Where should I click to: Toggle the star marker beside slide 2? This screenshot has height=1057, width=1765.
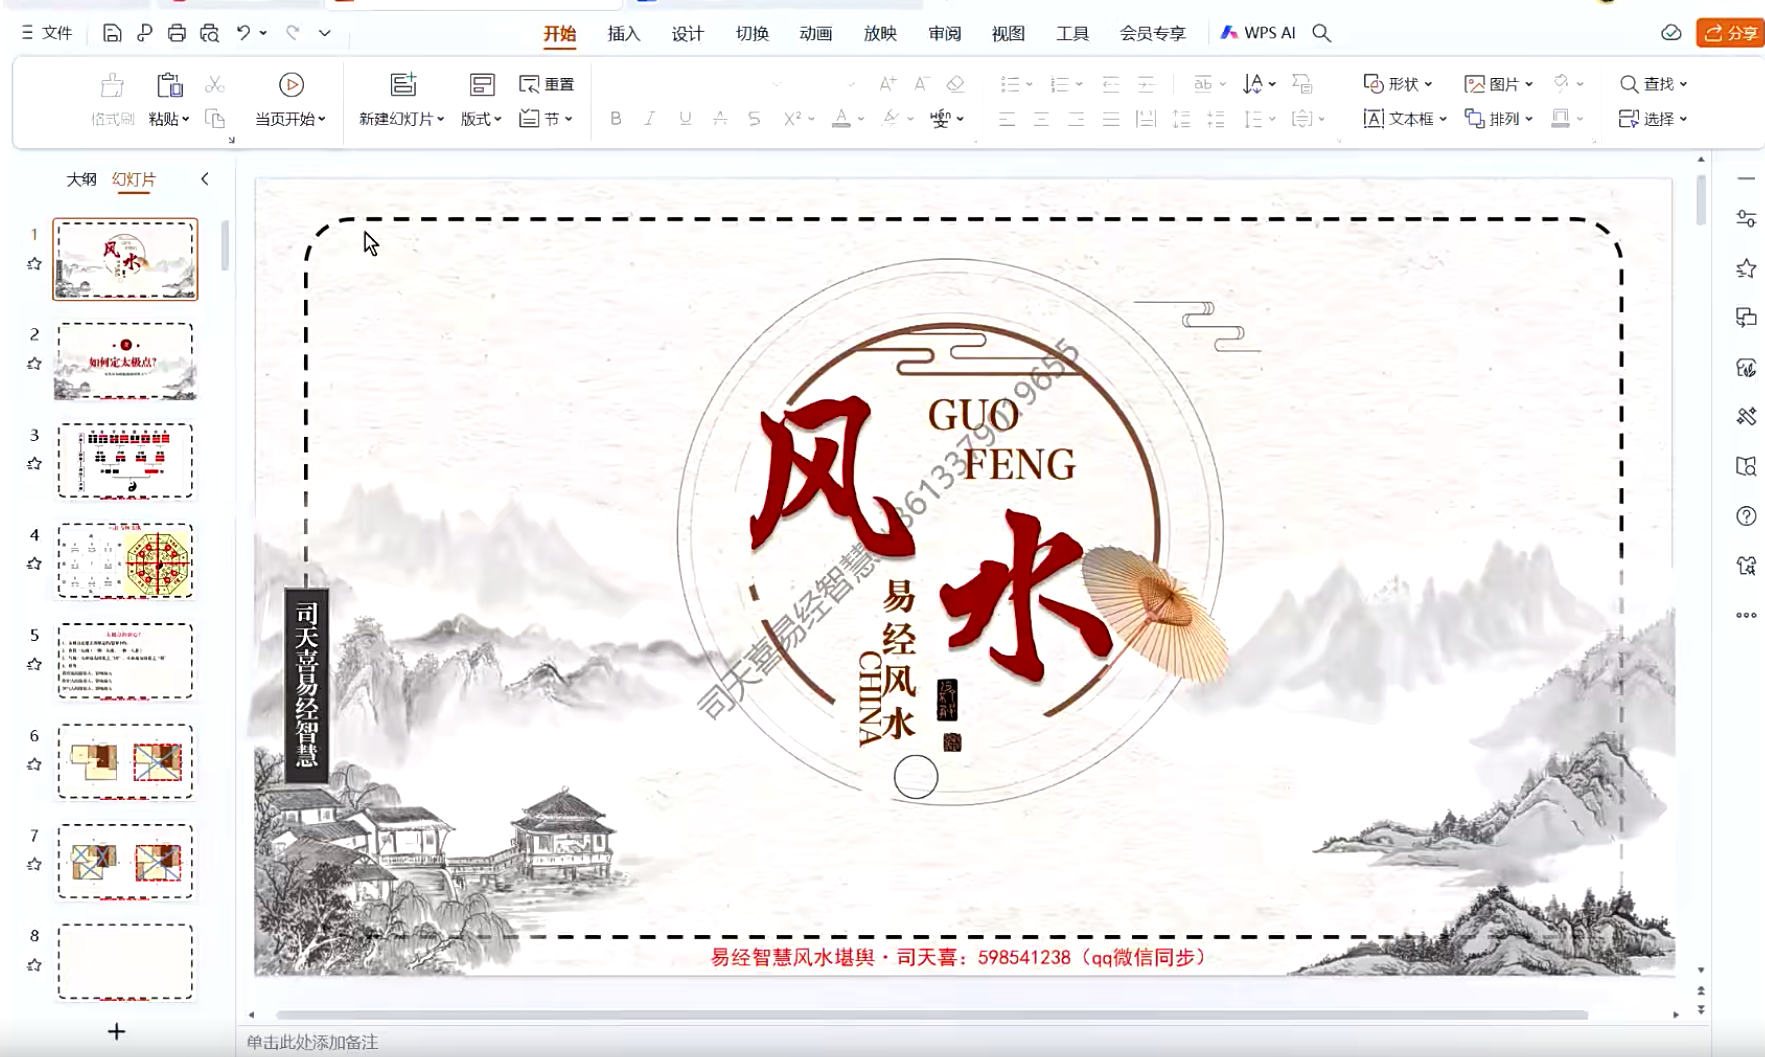[34, 364]
